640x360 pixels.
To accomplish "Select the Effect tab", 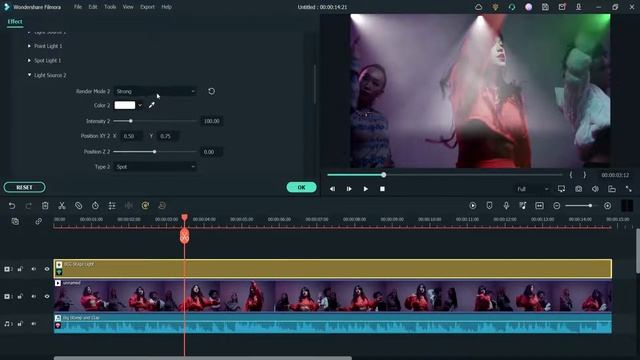I will click(x=15, y=22).
